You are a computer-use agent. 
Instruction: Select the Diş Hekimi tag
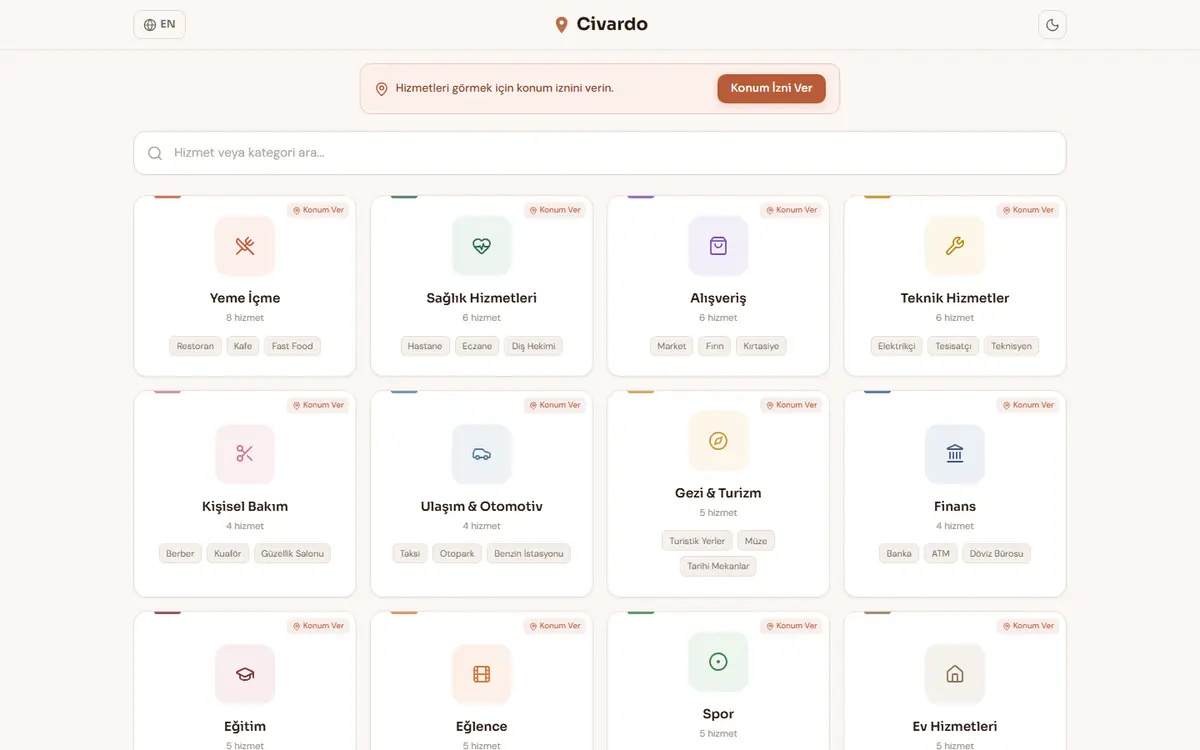pos(533,346)
